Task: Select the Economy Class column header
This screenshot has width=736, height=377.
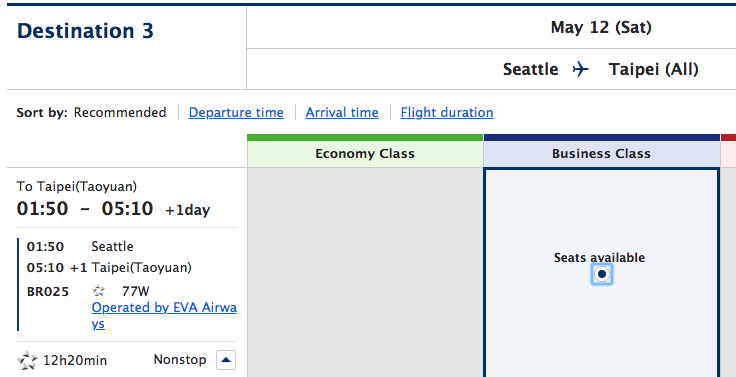Action: [x=365, y=154]
